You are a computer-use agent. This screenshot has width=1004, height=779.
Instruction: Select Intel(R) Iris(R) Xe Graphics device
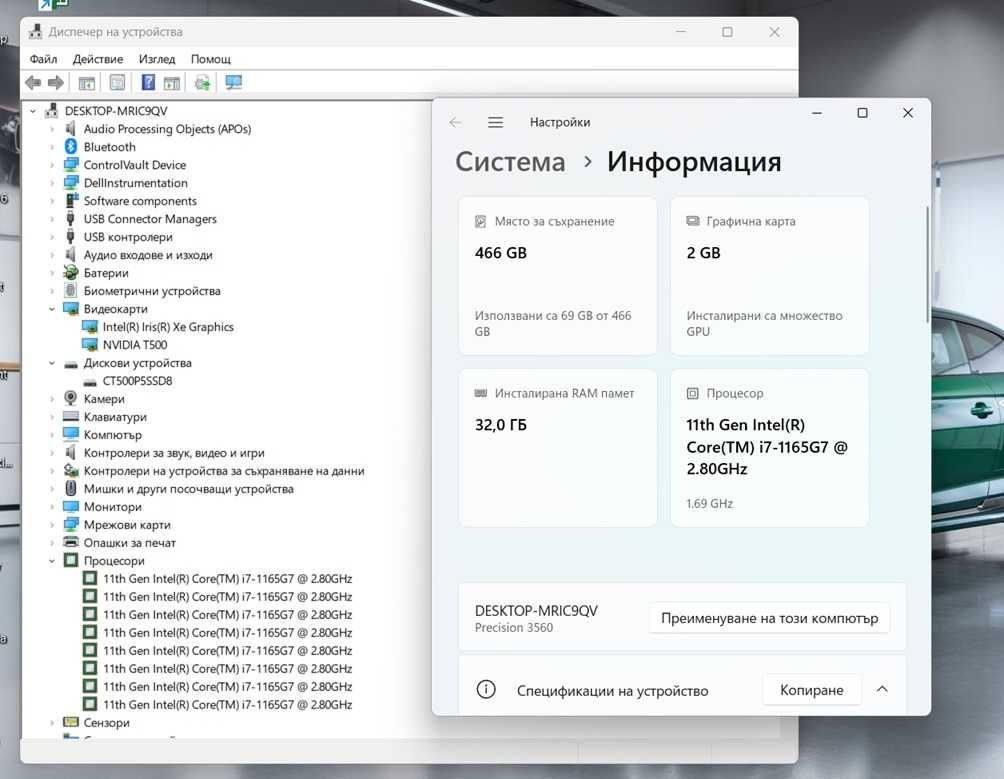click(168, 327)
